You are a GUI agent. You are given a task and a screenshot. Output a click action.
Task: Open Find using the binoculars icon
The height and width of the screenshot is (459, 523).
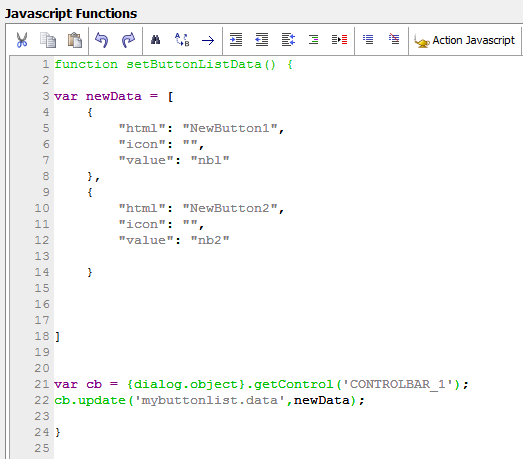click(155, 40)
